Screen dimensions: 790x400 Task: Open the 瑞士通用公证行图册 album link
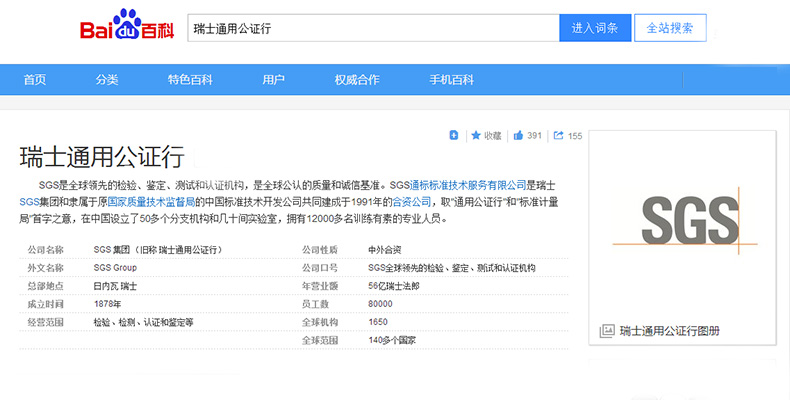[670, 331]
